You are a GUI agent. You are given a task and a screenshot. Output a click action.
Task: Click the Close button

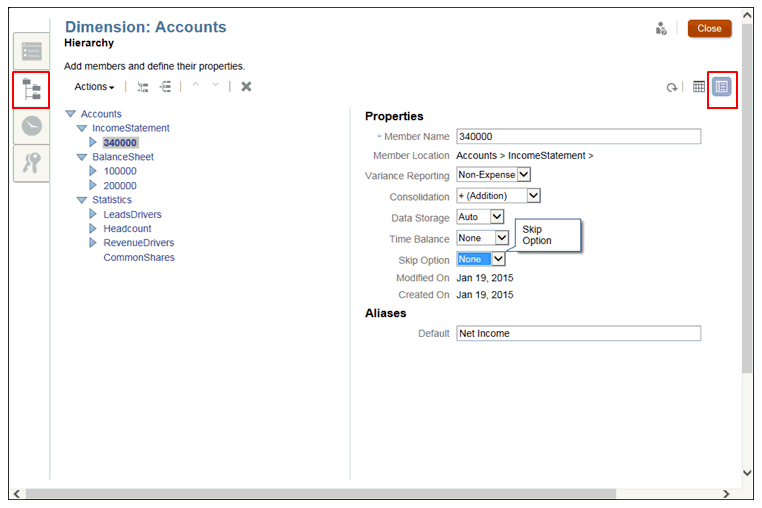coord(709,29)
